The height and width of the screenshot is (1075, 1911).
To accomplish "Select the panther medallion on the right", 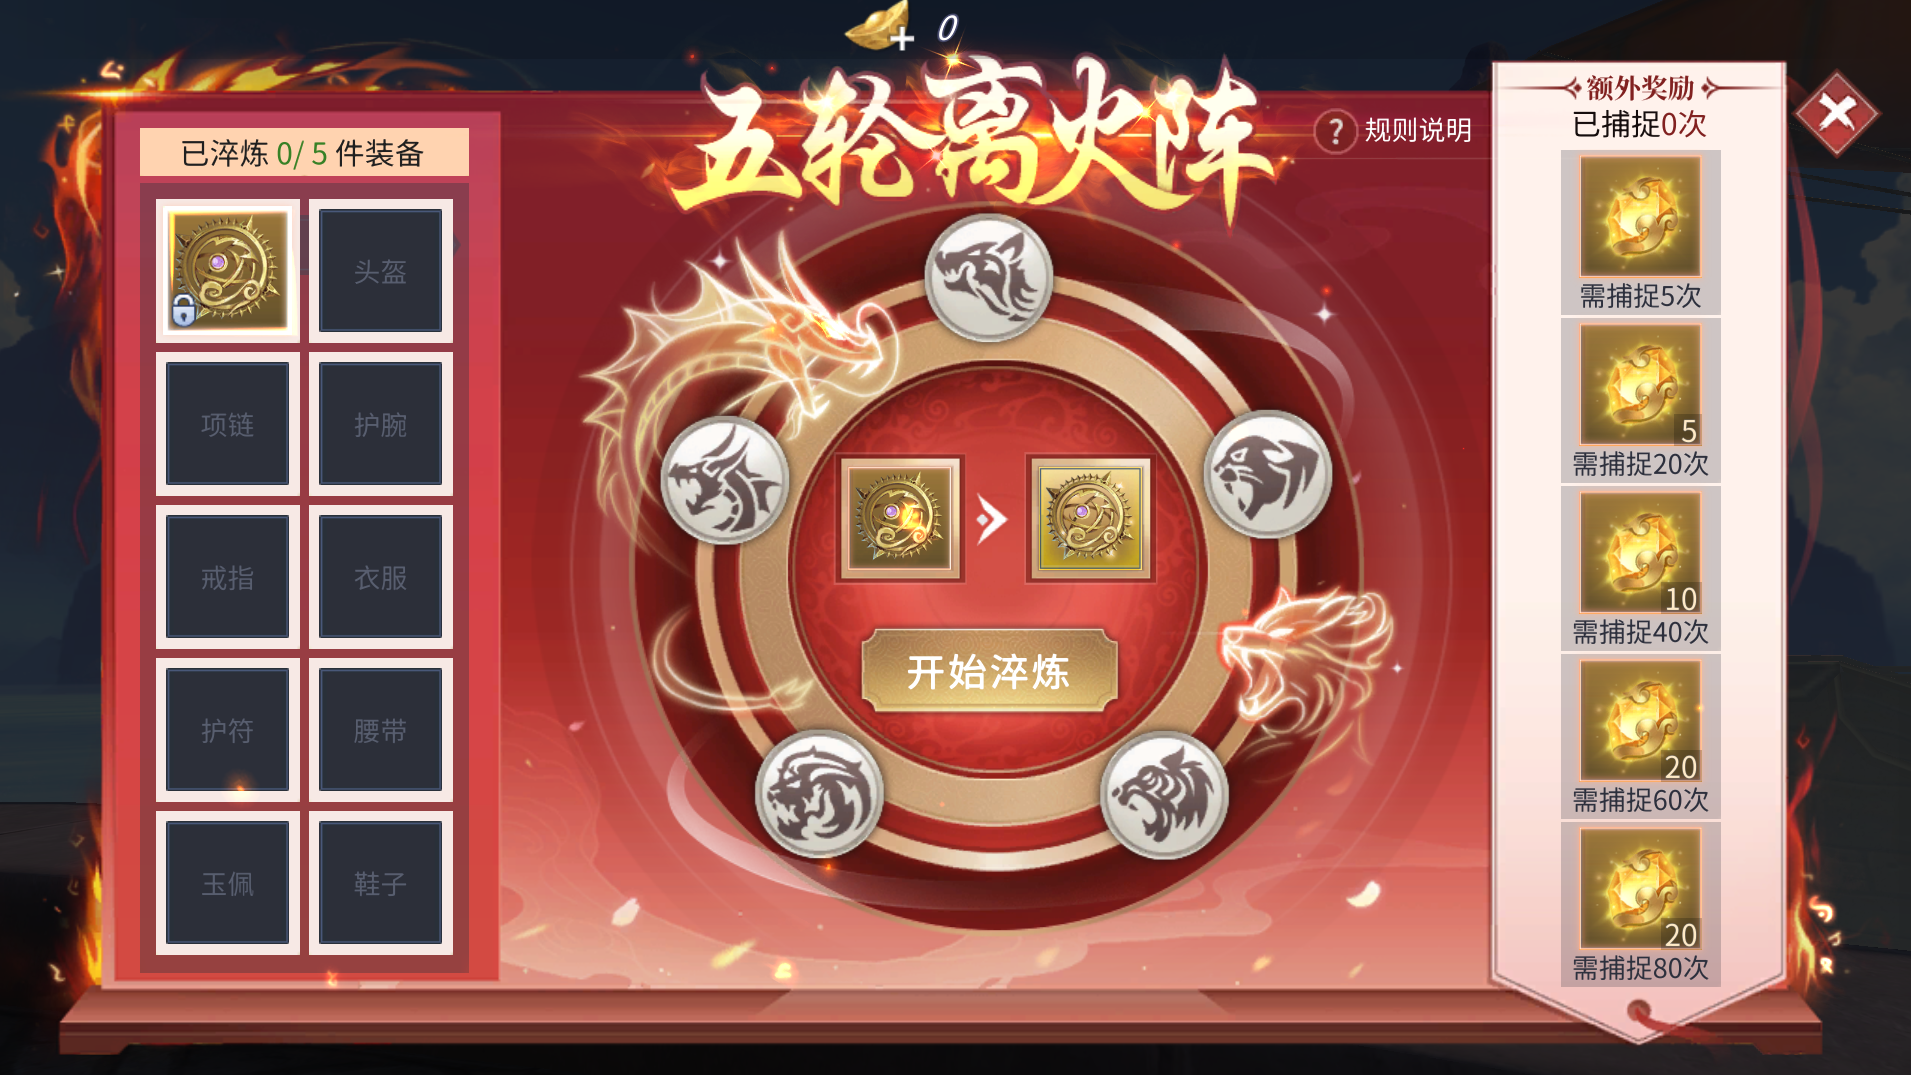I will pos(1267,474).
